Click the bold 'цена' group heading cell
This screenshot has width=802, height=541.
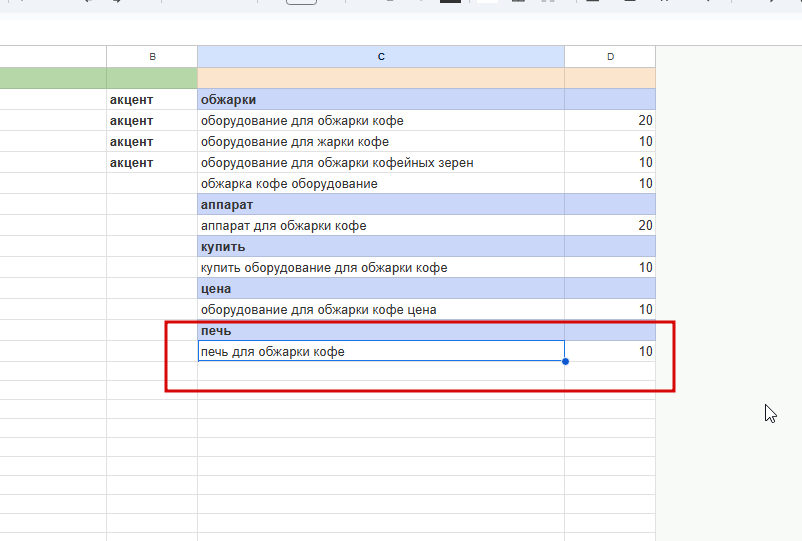(x=381, y=288)
